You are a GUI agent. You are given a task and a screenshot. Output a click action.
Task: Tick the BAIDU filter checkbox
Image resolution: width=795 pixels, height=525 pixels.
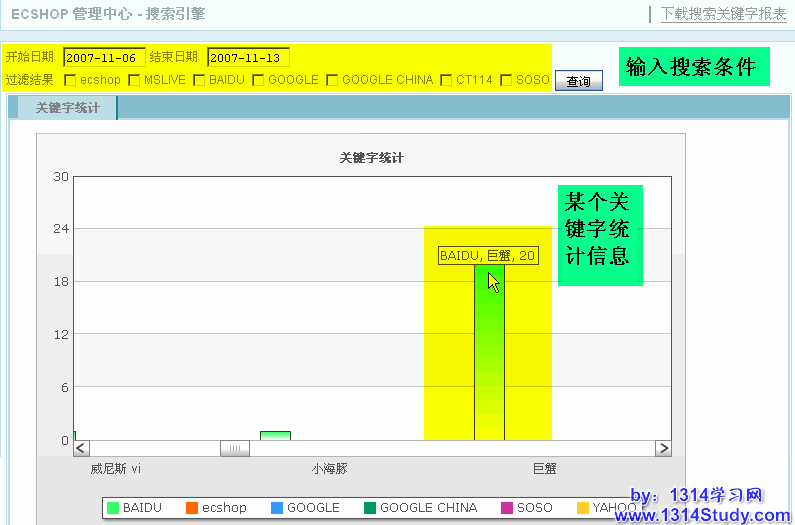[x=199, y=80]
